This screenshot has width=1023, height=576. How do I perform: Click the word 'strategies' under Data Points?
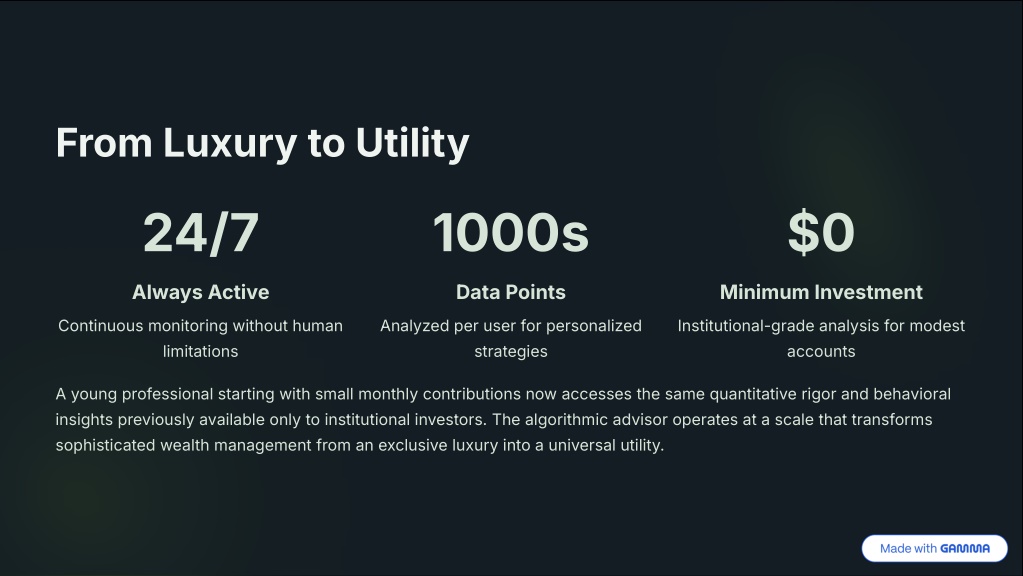(511, 352)
